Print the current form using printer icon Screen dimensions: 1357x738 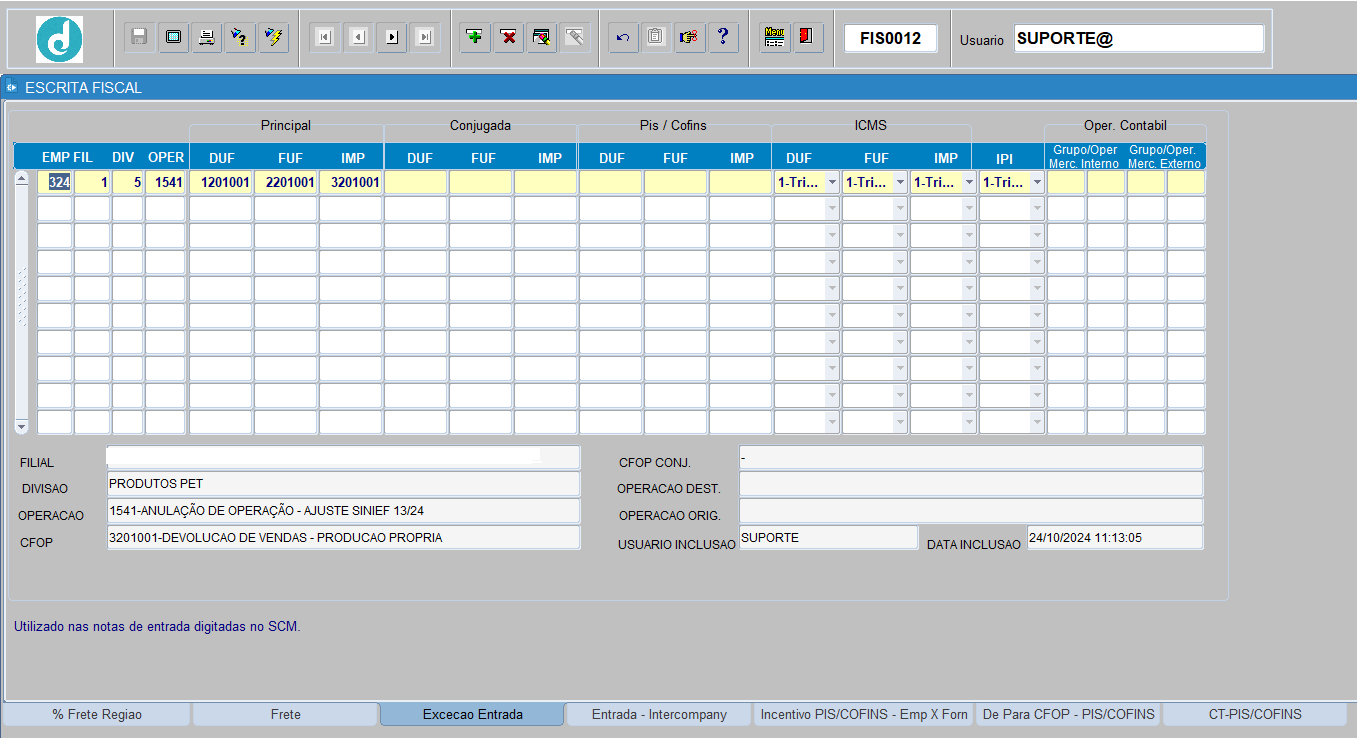[x=206, y=37]
